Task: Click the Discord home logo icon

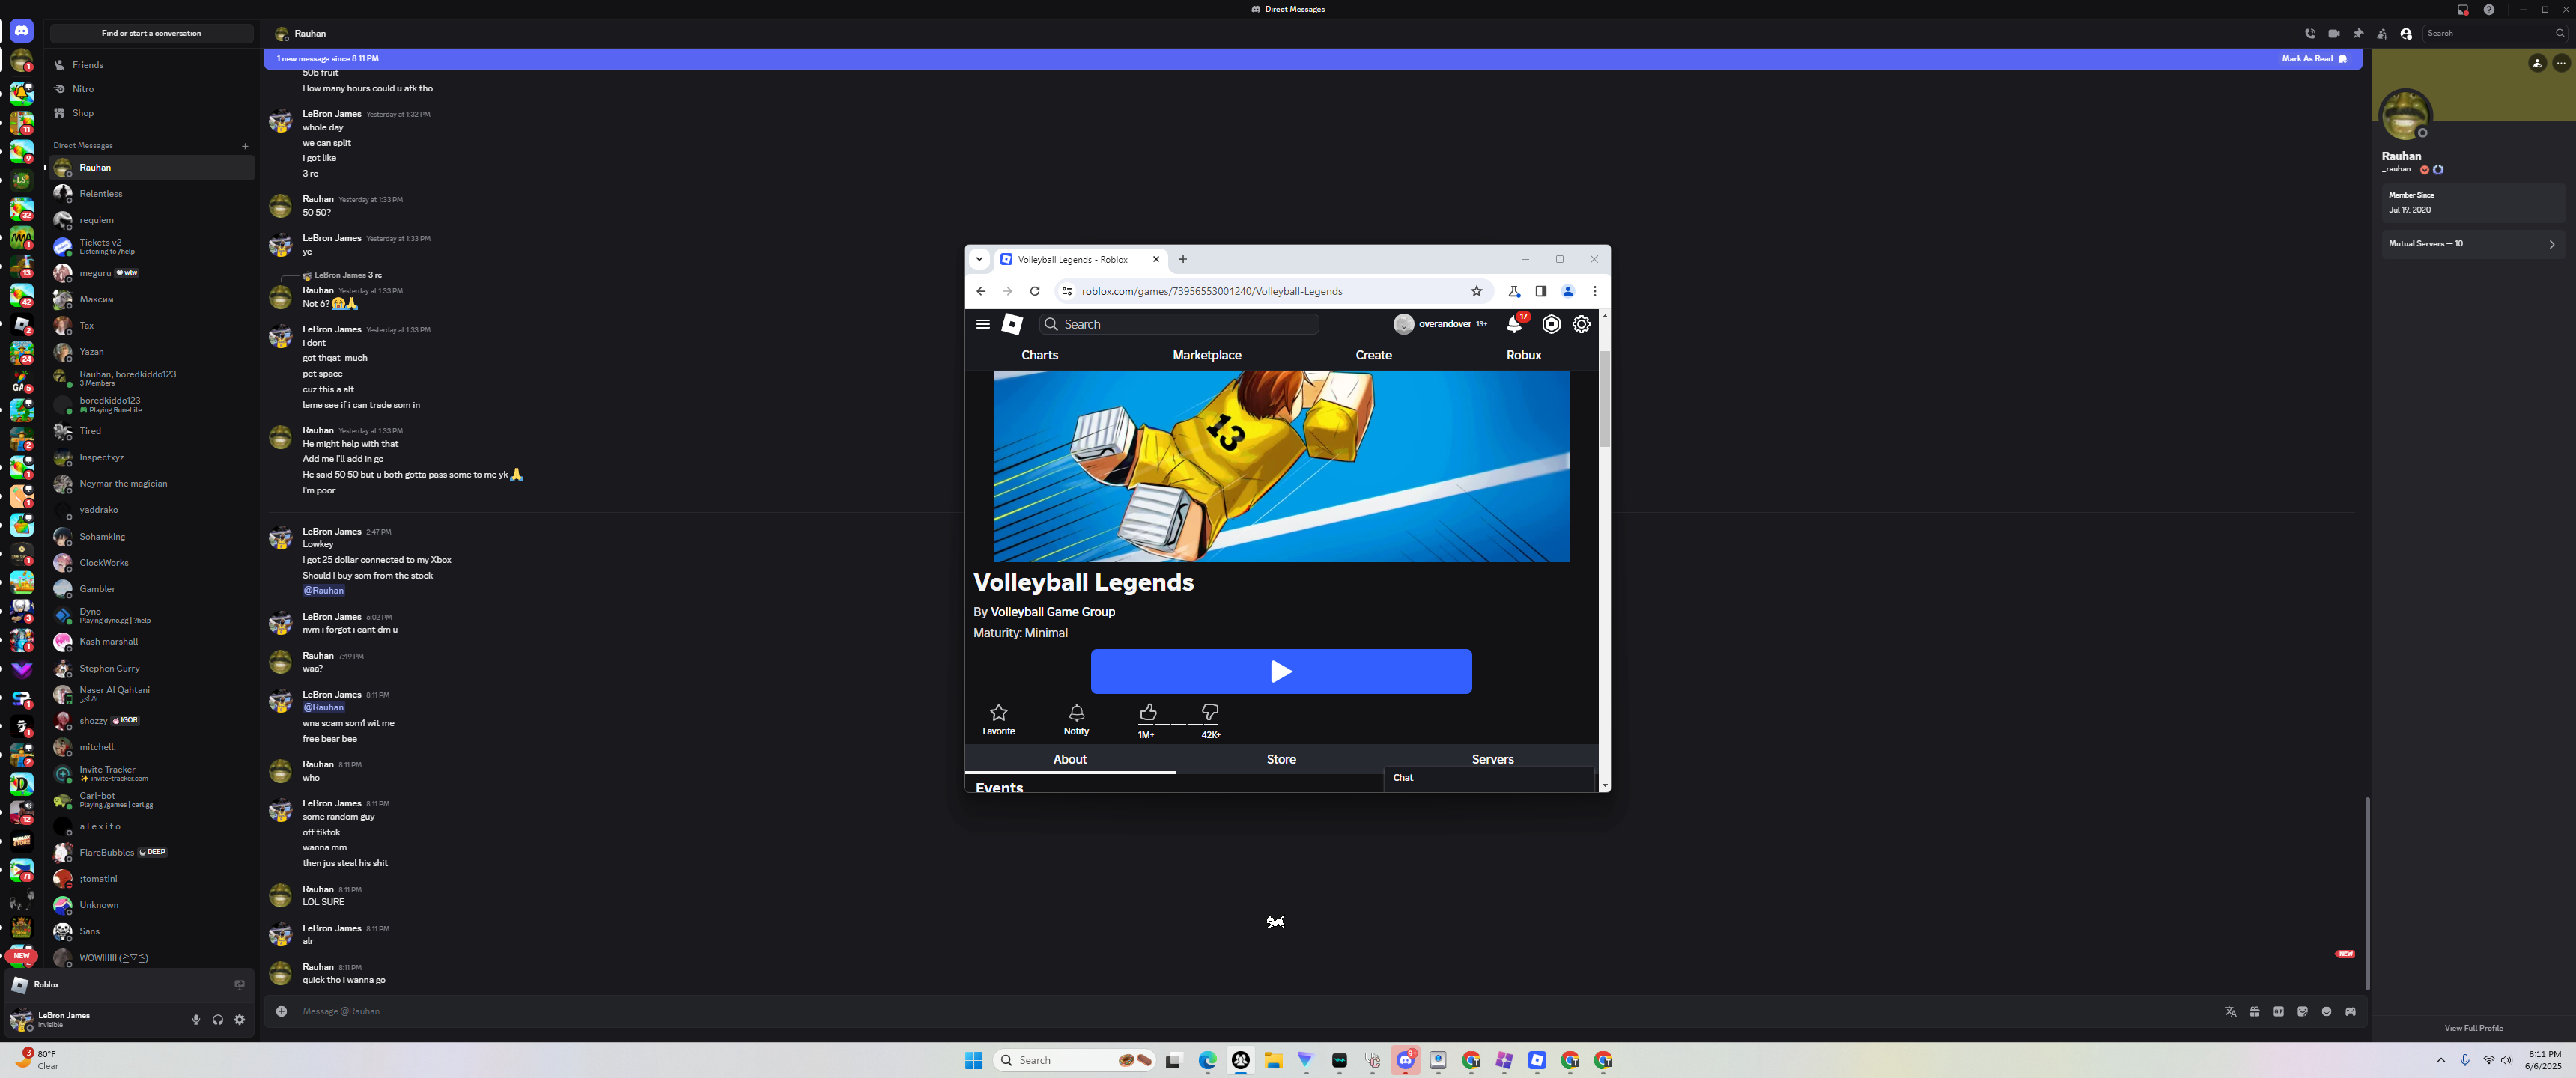Action: (x=22, y=32)
